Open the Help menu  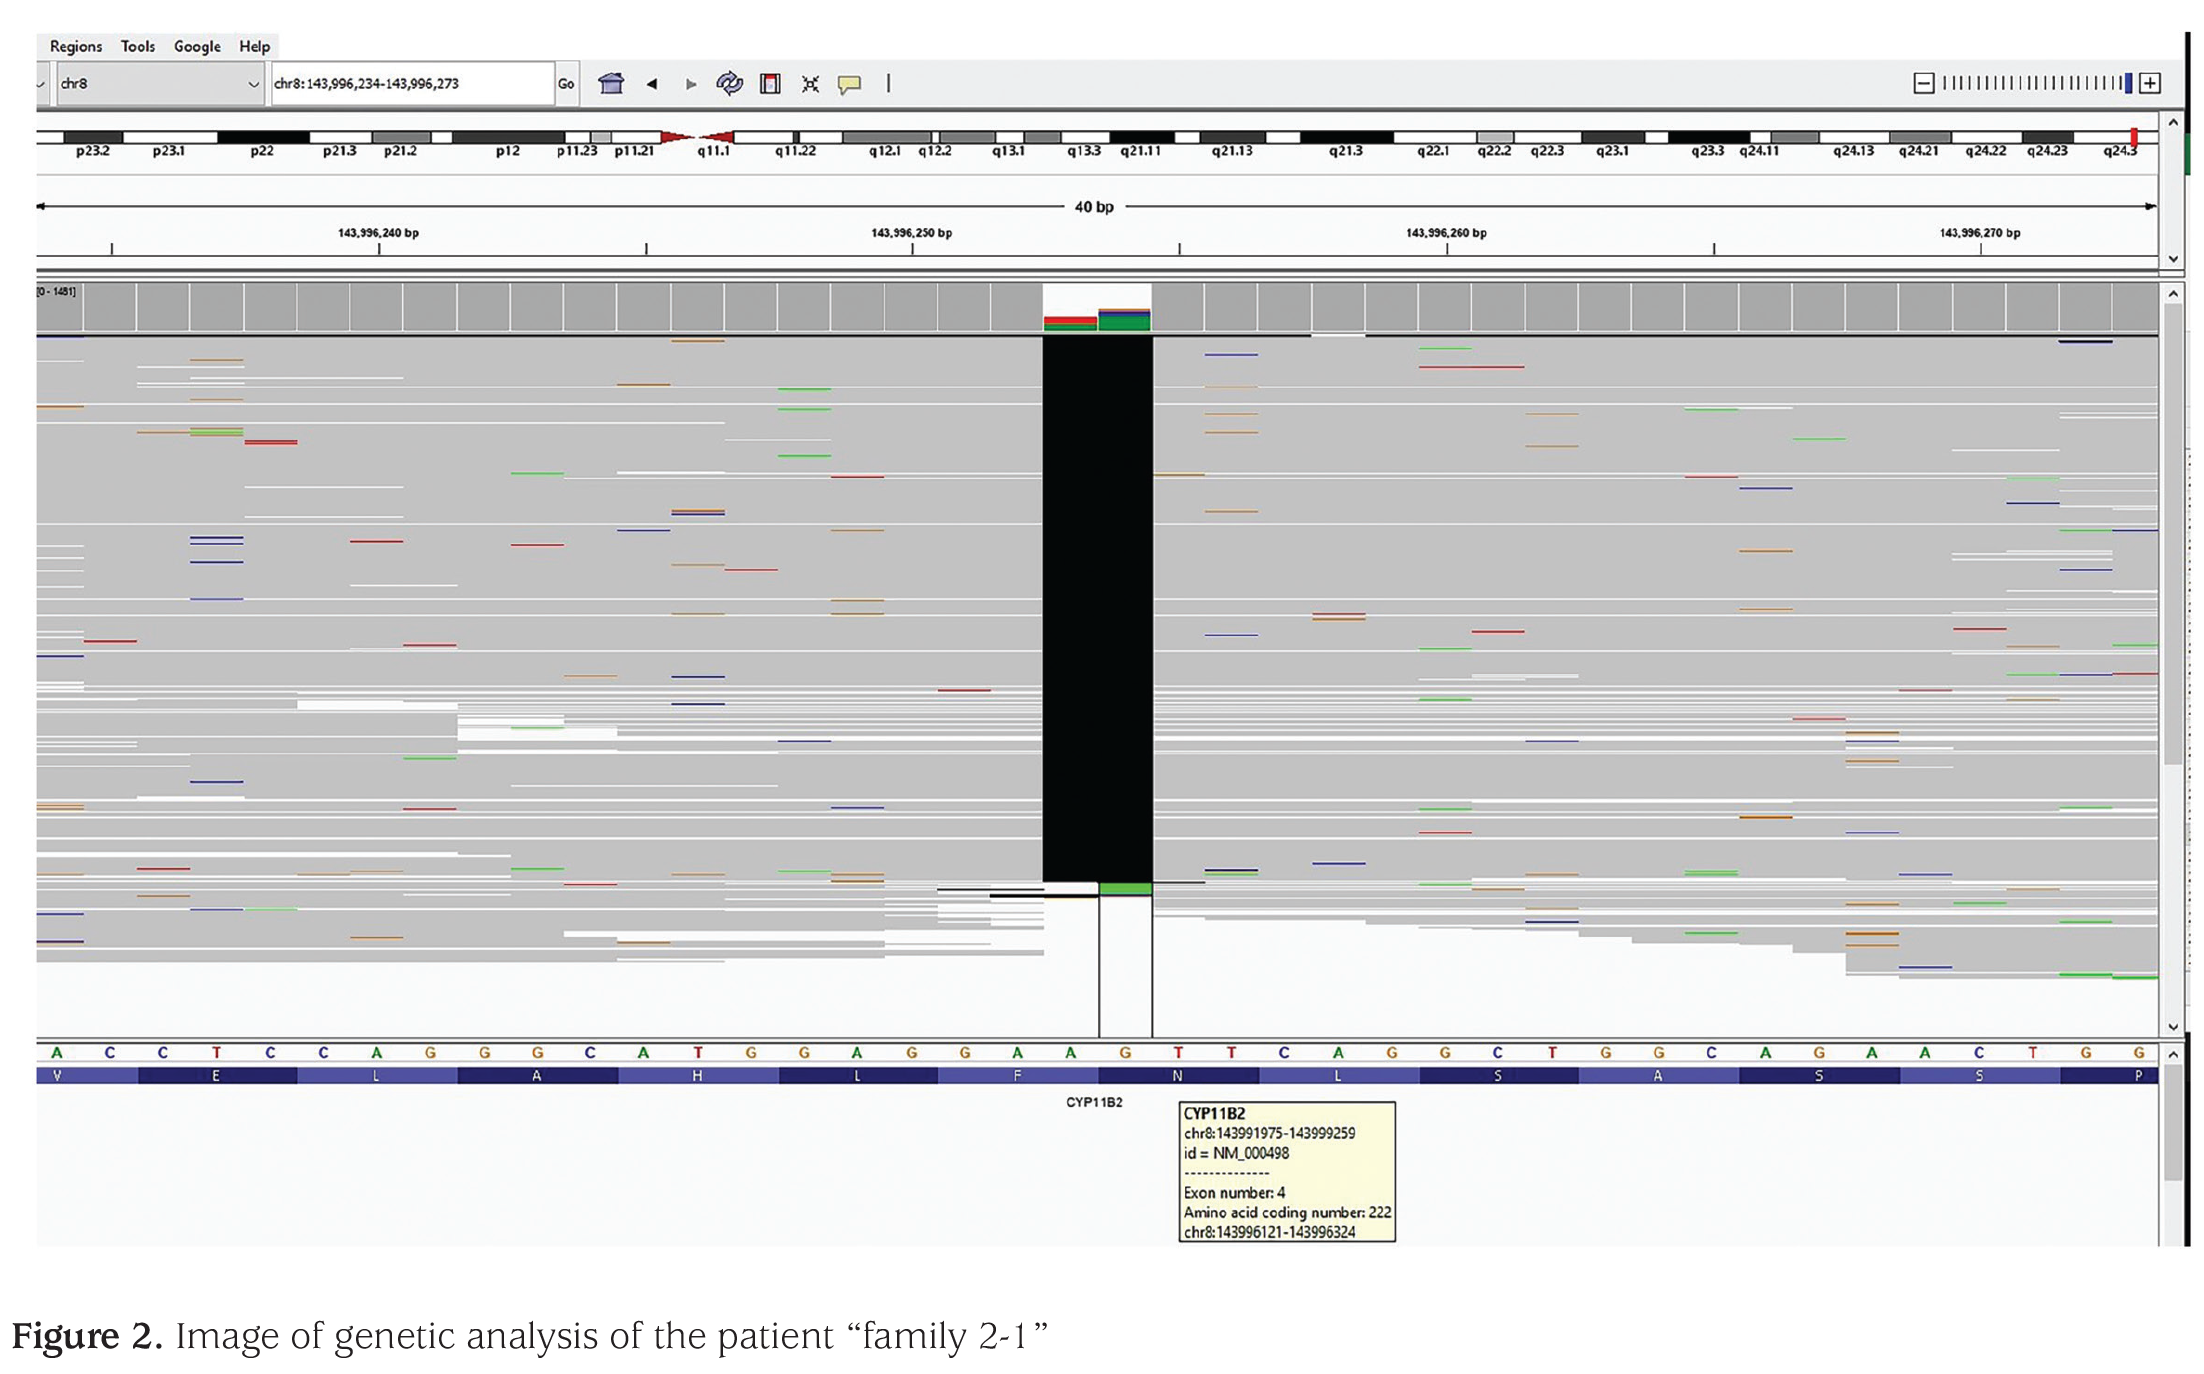254,46
